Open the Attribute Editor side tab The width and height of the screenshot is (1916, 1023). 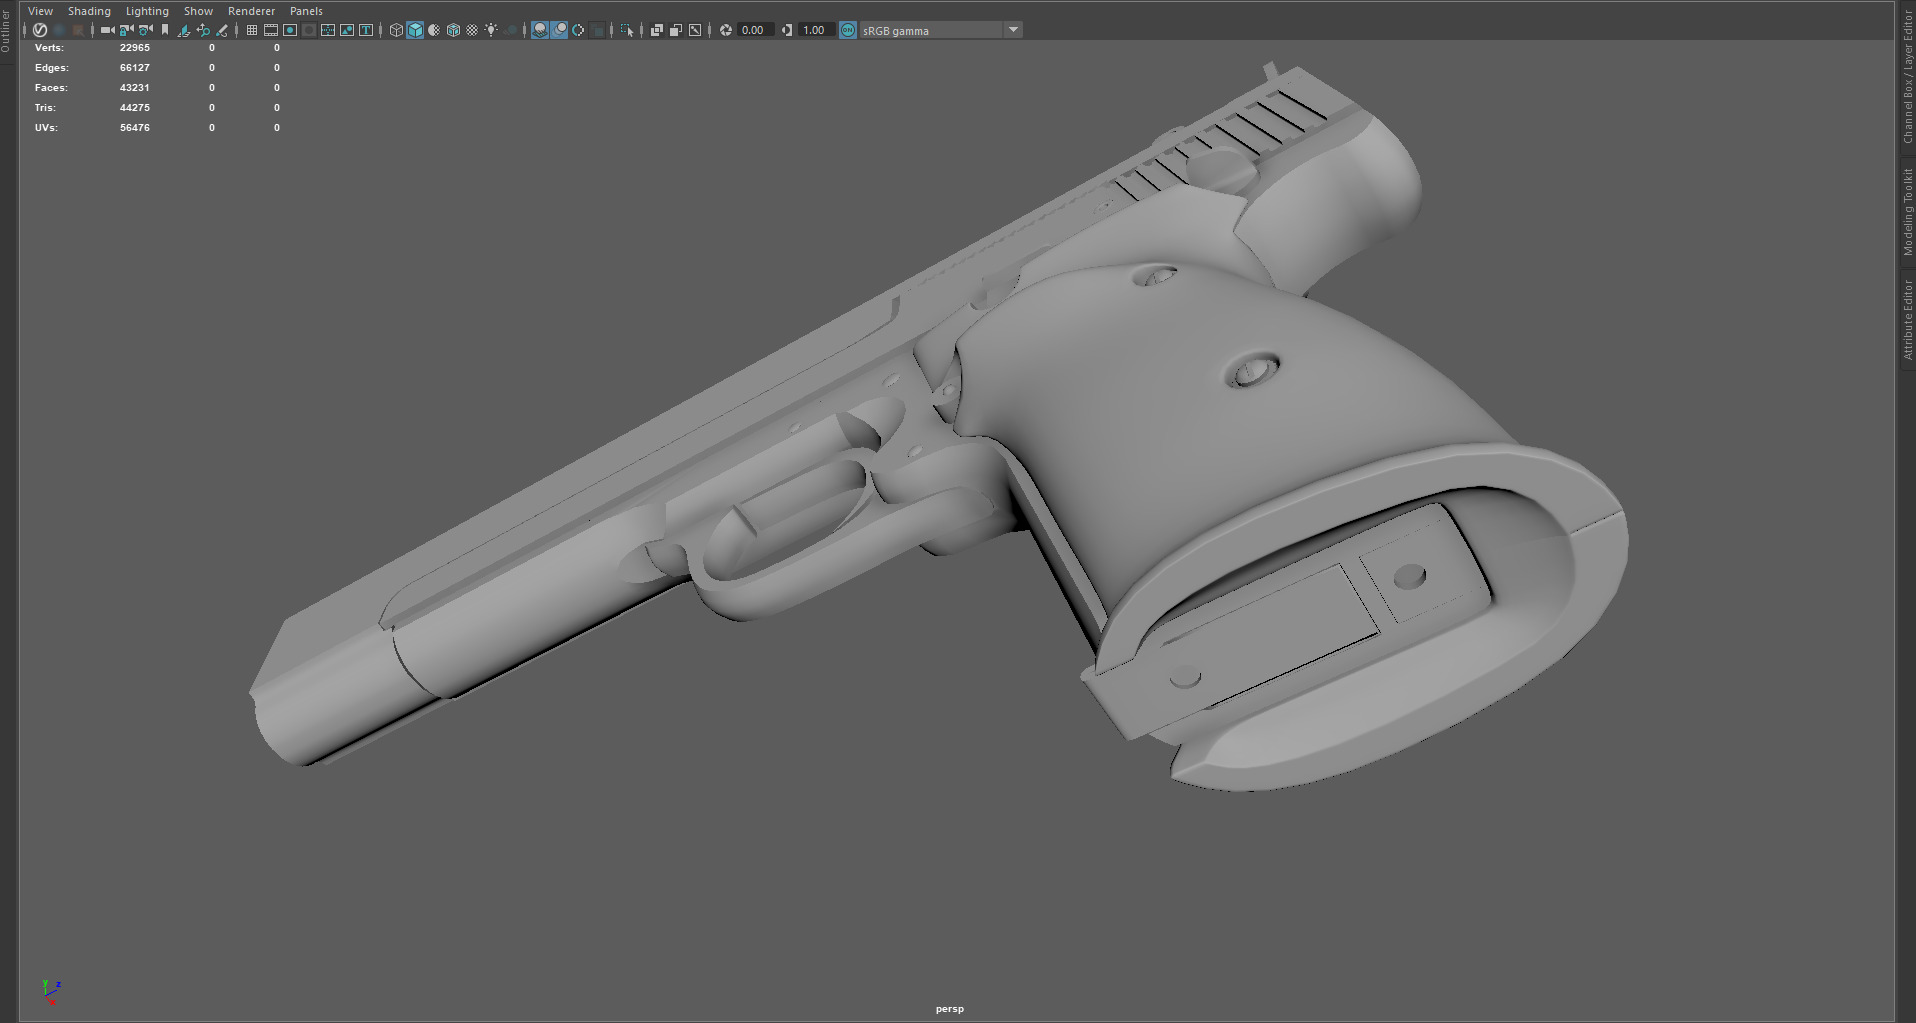point(1908,320)
